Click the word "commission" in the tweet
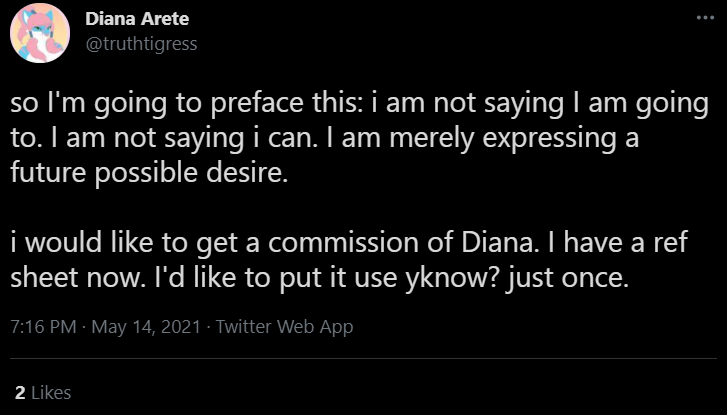 tap(344, 243)
